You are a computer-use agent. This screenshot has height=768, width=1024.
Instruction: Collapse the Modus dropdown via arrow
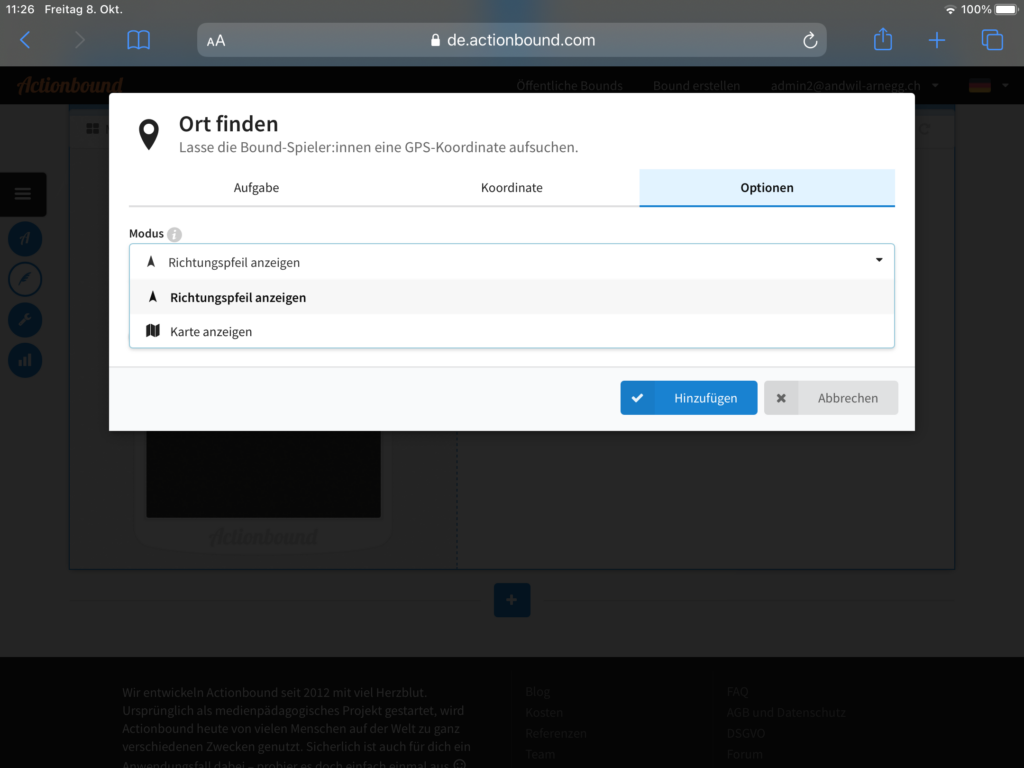pyautogui.click(x=878, y=261)
